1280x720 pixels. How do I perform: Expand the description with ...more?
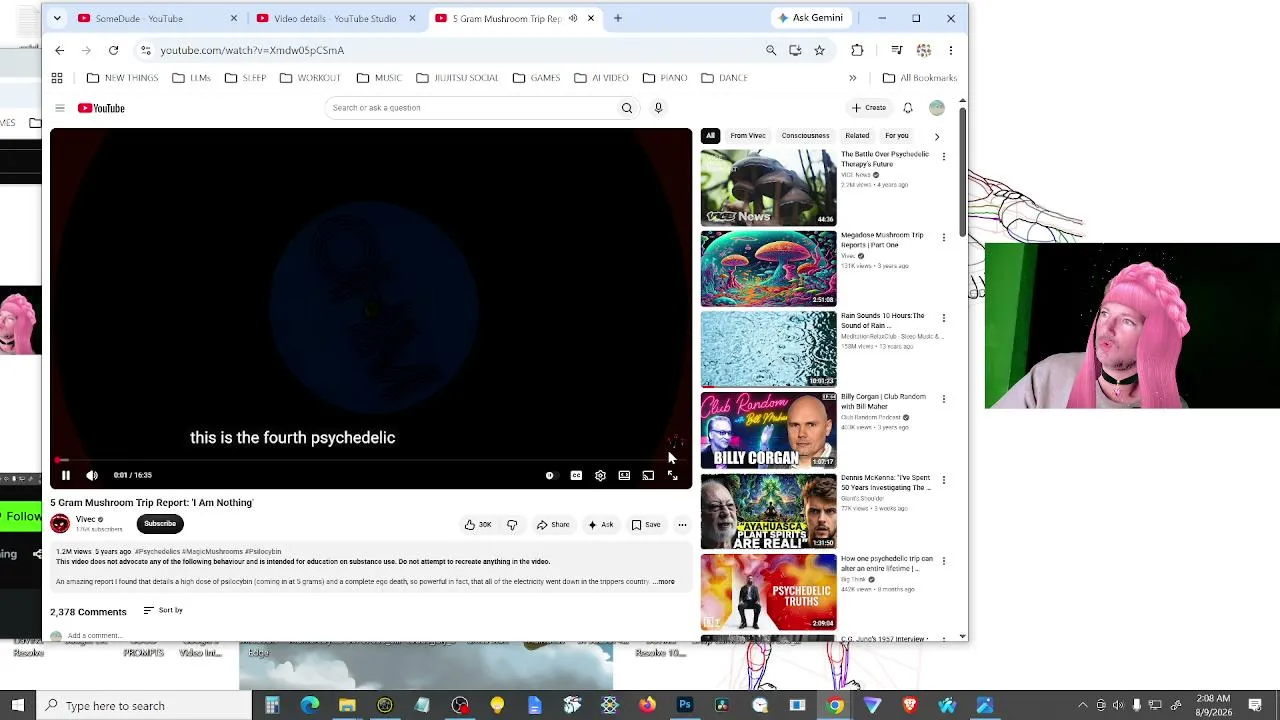(664, 582)
